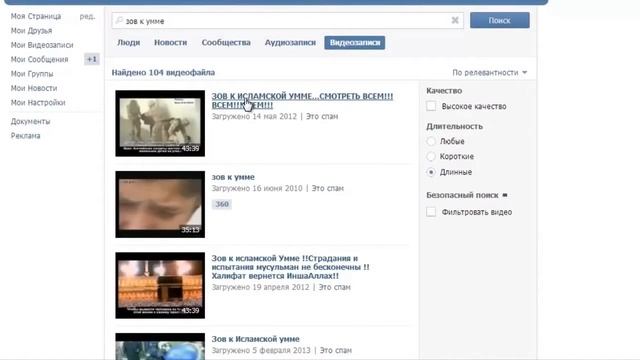Open Документы in the sidebar

tap(31, 121)
